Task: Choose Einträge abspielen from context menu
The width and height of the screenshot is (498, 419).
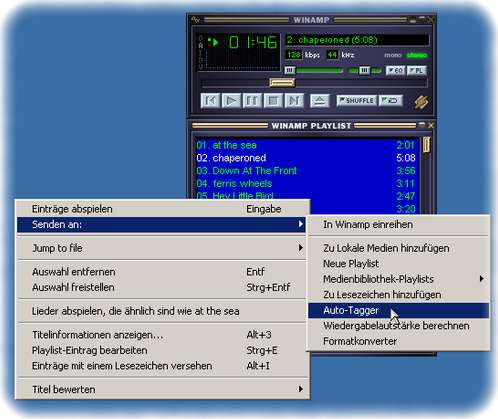Action: (x=162, y=209)
